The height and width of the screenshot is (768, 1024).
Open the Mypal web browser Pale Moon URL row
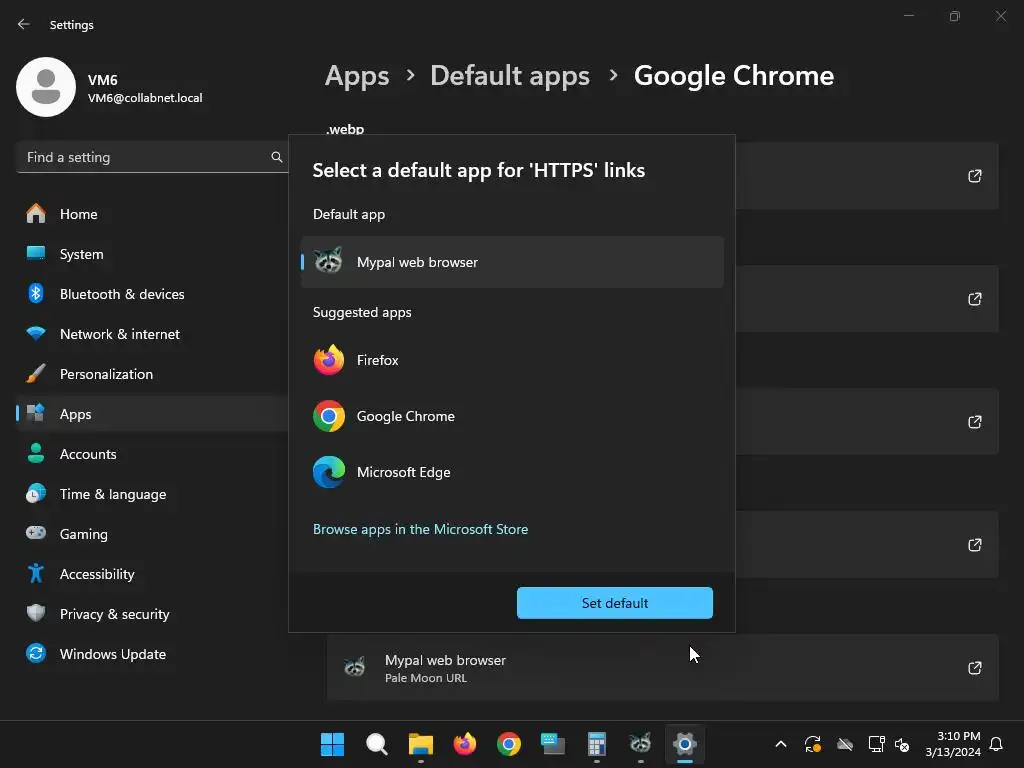[662, 667]
